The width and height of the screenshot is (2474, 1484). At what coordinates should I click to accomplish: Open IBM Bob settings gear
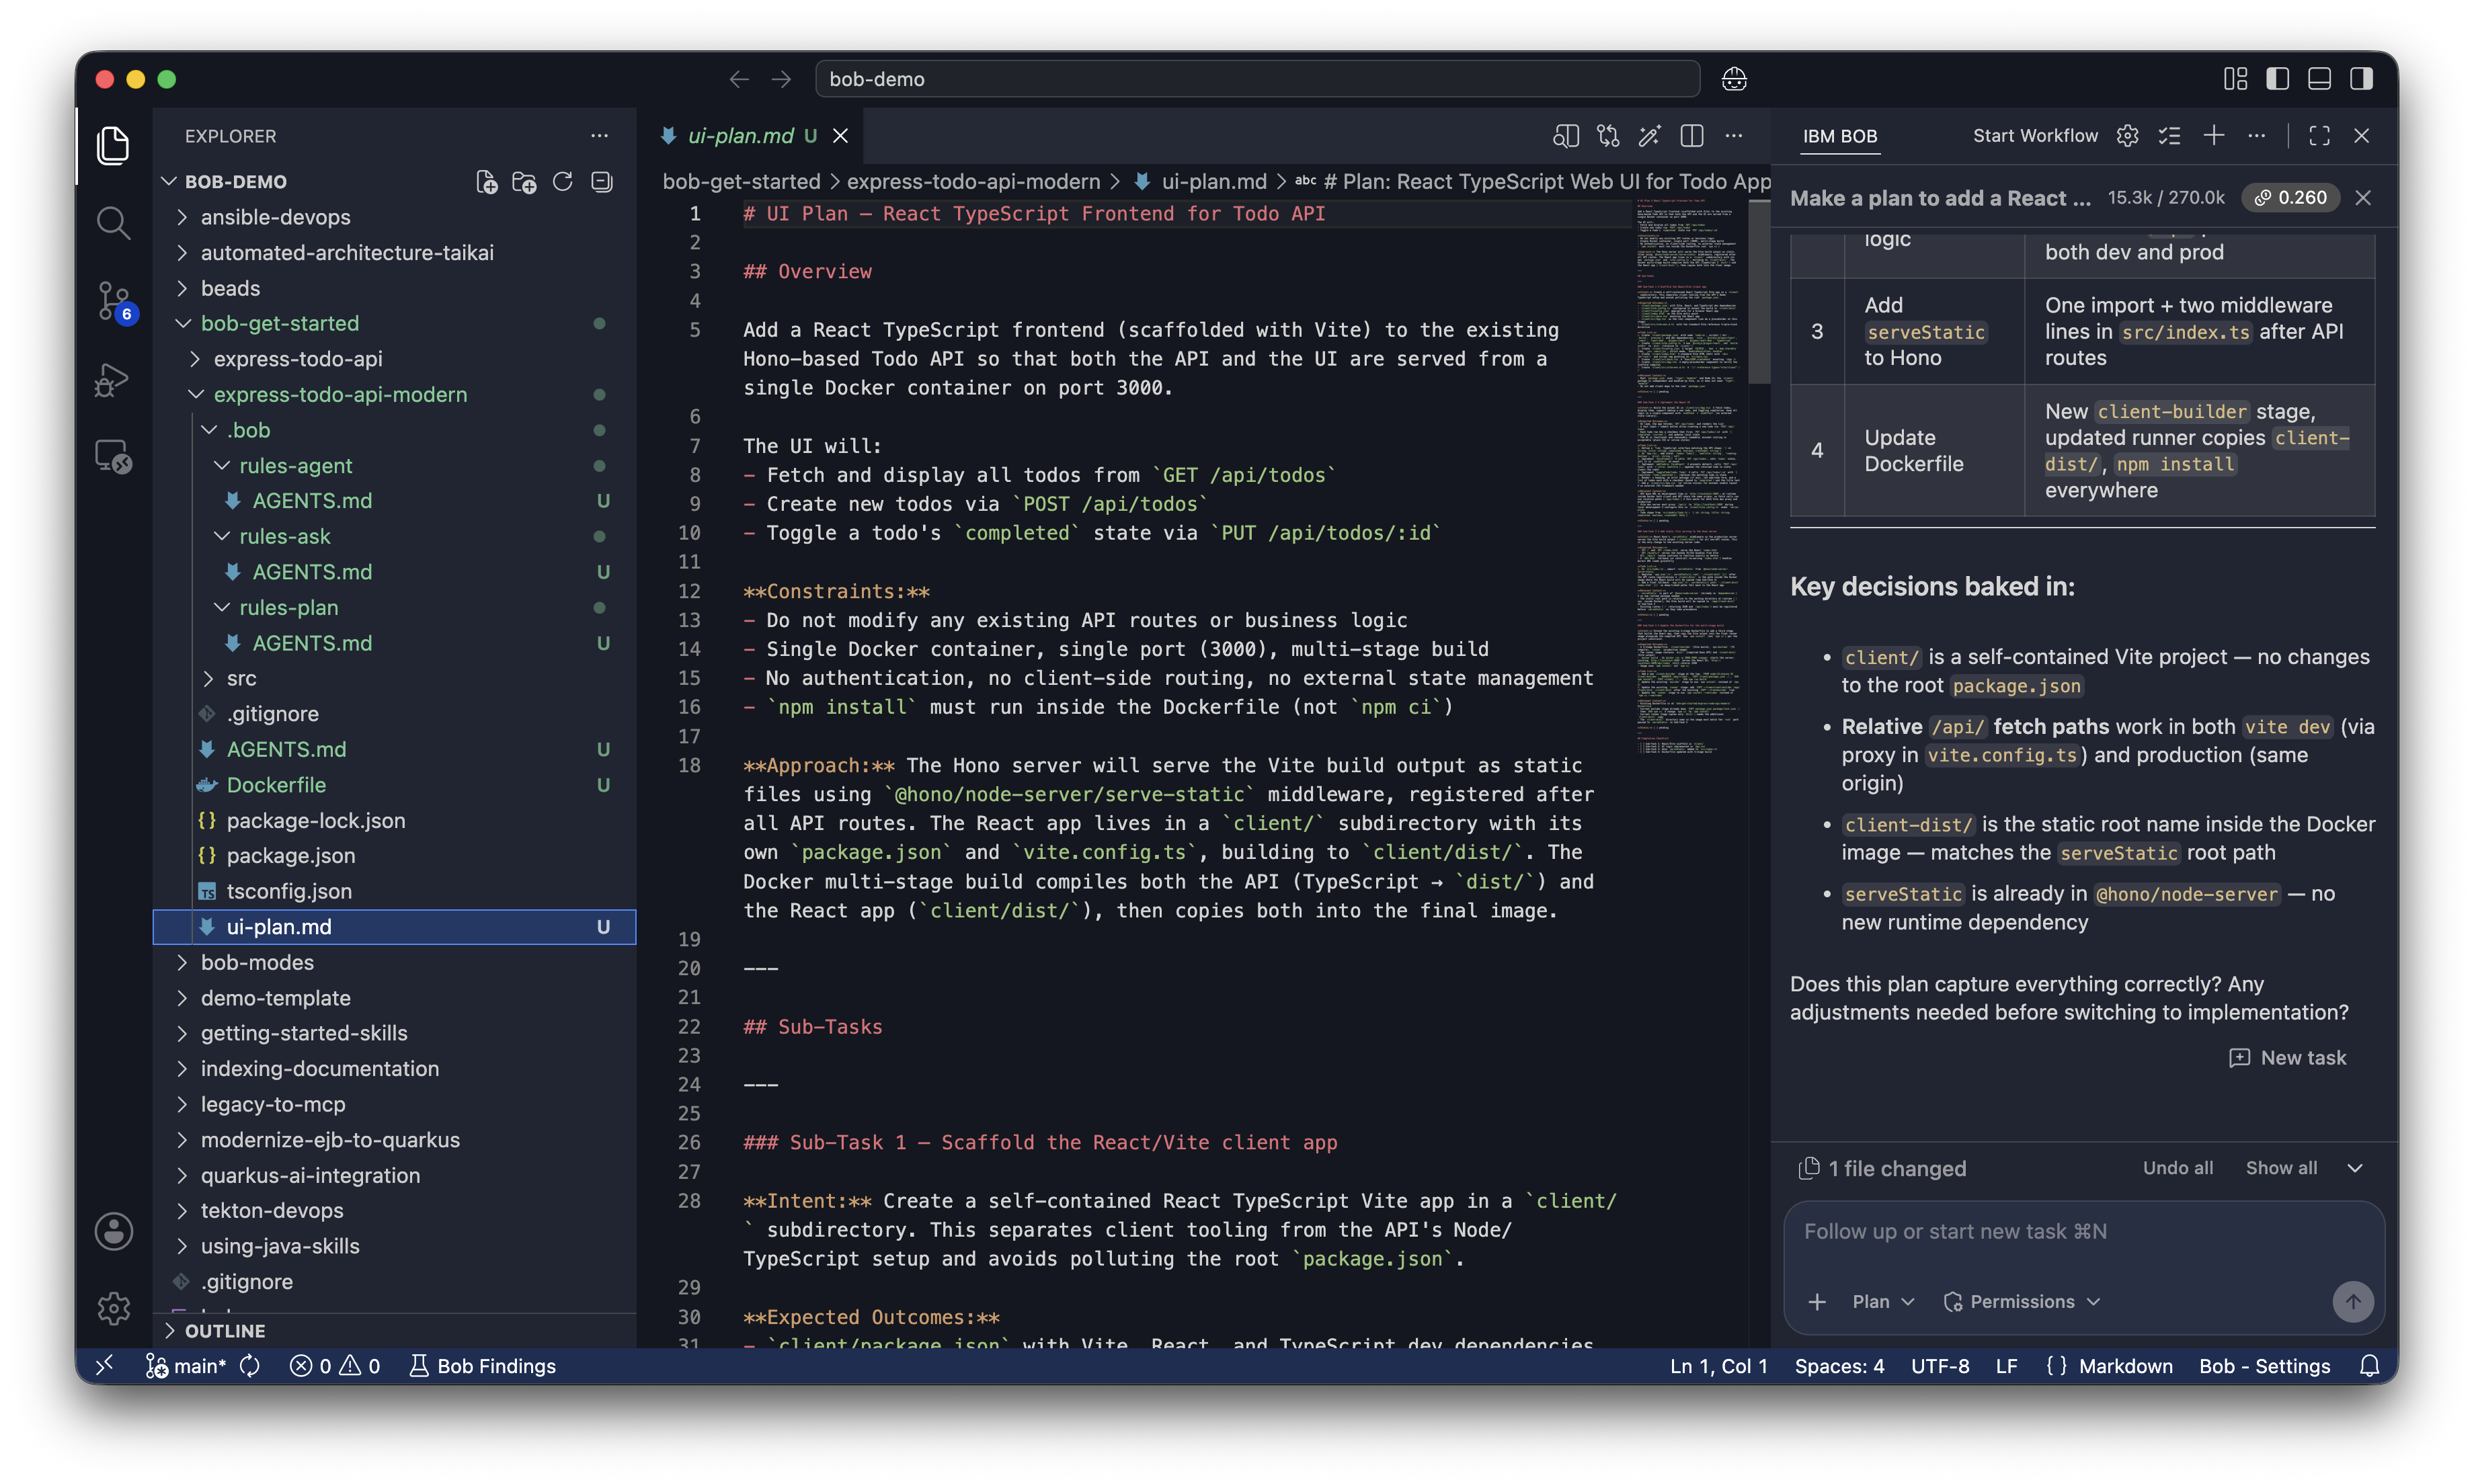click(x=2128, y=136)
